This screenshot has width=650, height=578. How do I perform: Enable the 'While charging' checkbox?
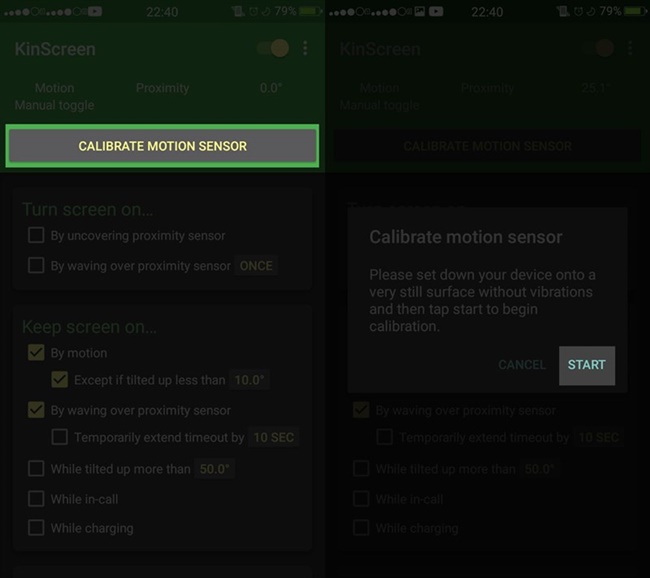pos(36,528)
